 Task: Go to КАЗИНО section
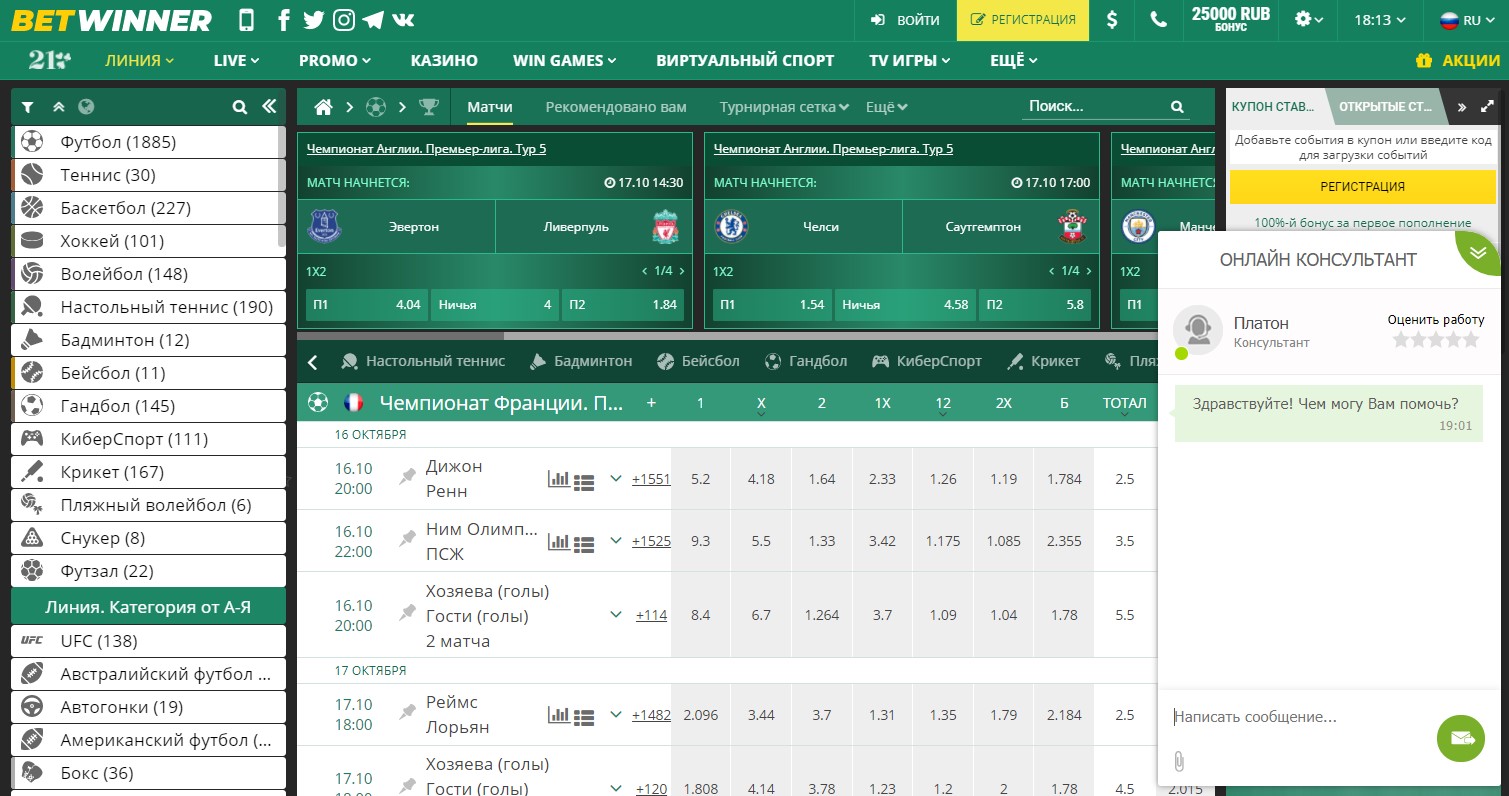click(444, 60)
